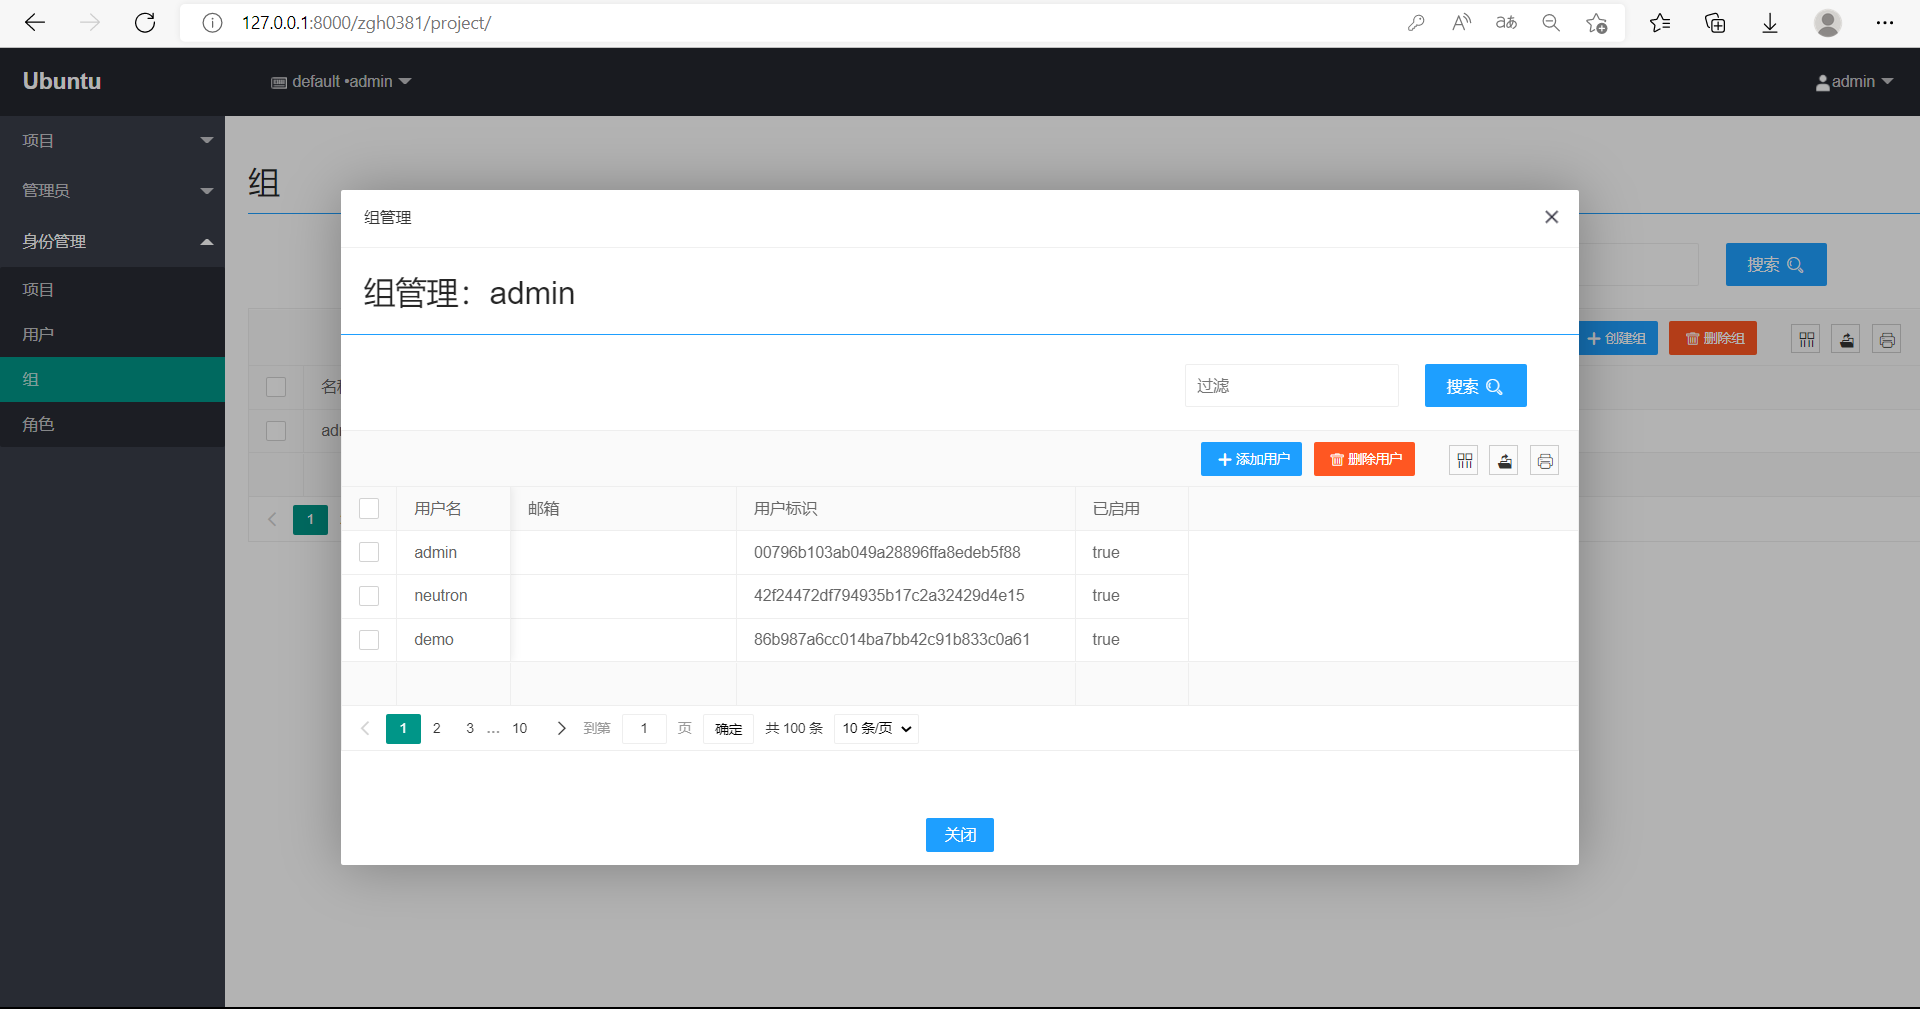This screenshot has height=1009, width=1920.
Task: Open the column filter grid icon in dialog
Action: [x=1463, y=460]
